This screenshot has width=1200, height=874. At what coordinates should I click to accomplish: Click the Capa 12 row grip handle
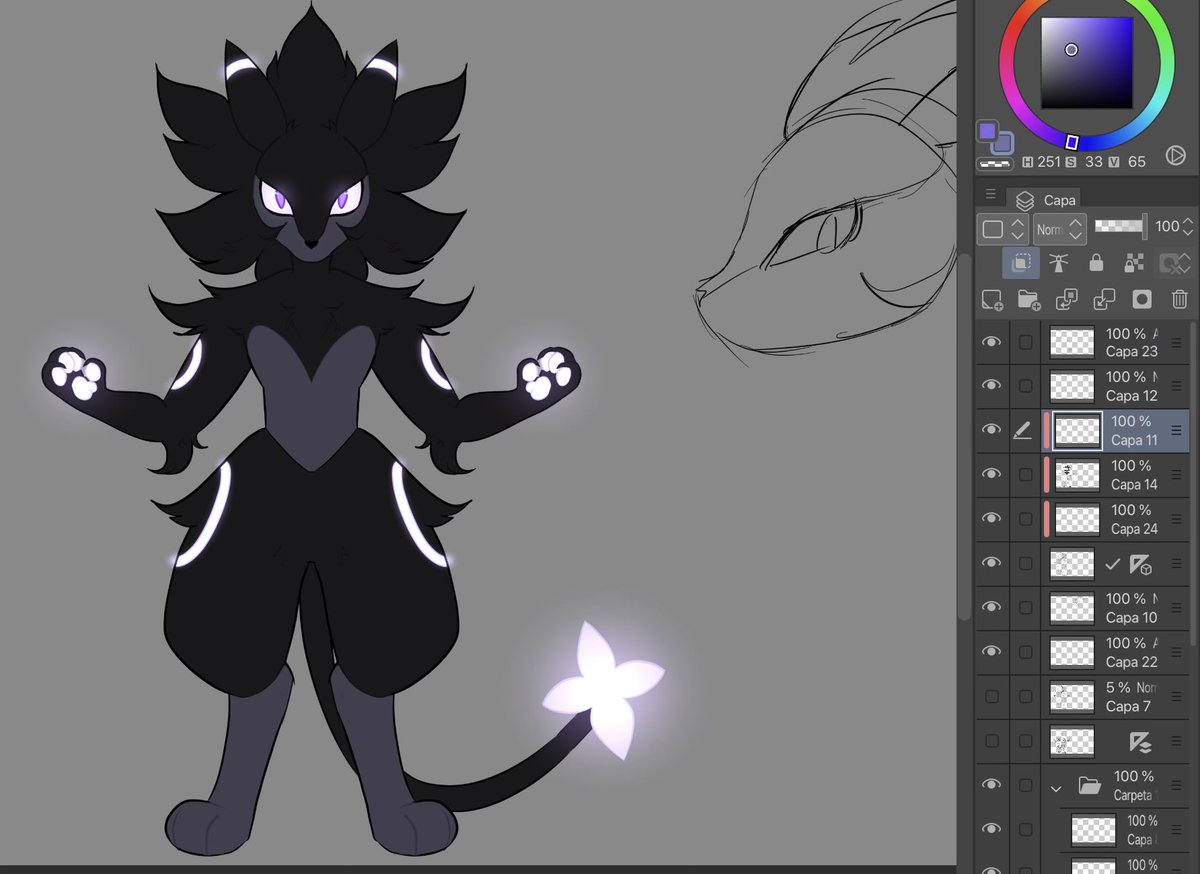[x=1176, y=387]
